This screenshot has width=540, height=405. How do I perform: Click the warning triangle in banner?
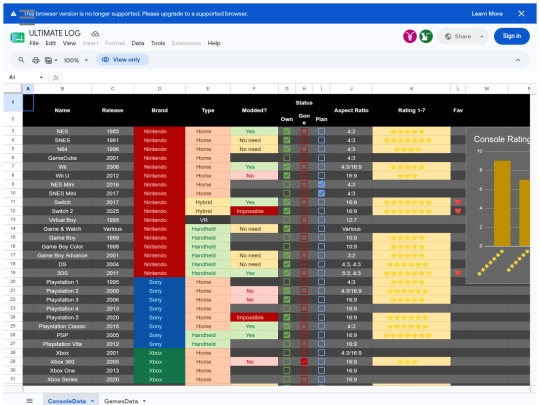[x=13, y=14]
